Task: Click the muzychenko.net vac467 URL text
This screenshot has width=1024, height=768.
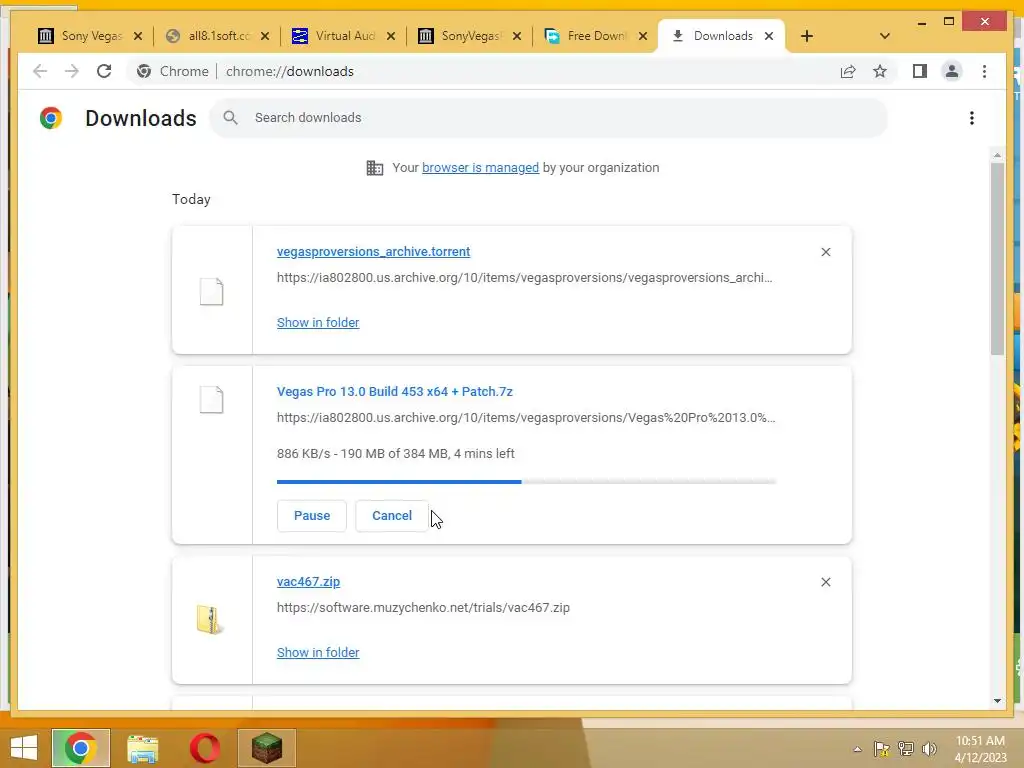Action: pyautogui.click(x=423, y=607)
